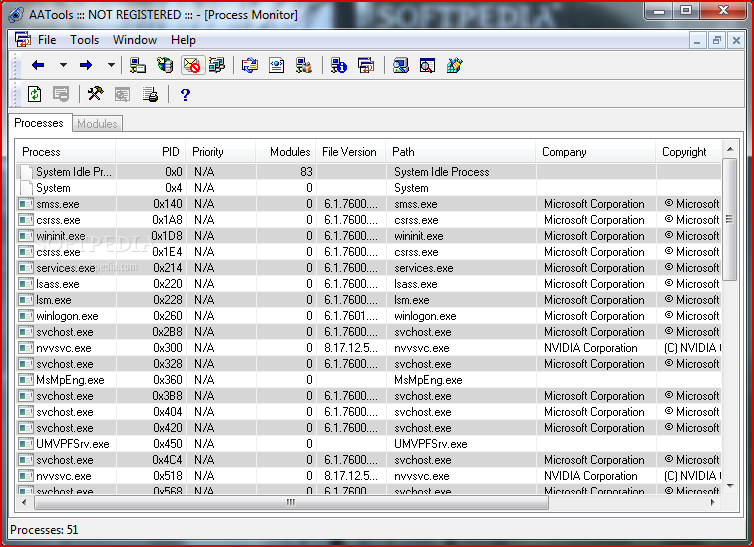Select the smss.exe process name
Viewport: 754px width, 547px height.
[x=58, y=204]
